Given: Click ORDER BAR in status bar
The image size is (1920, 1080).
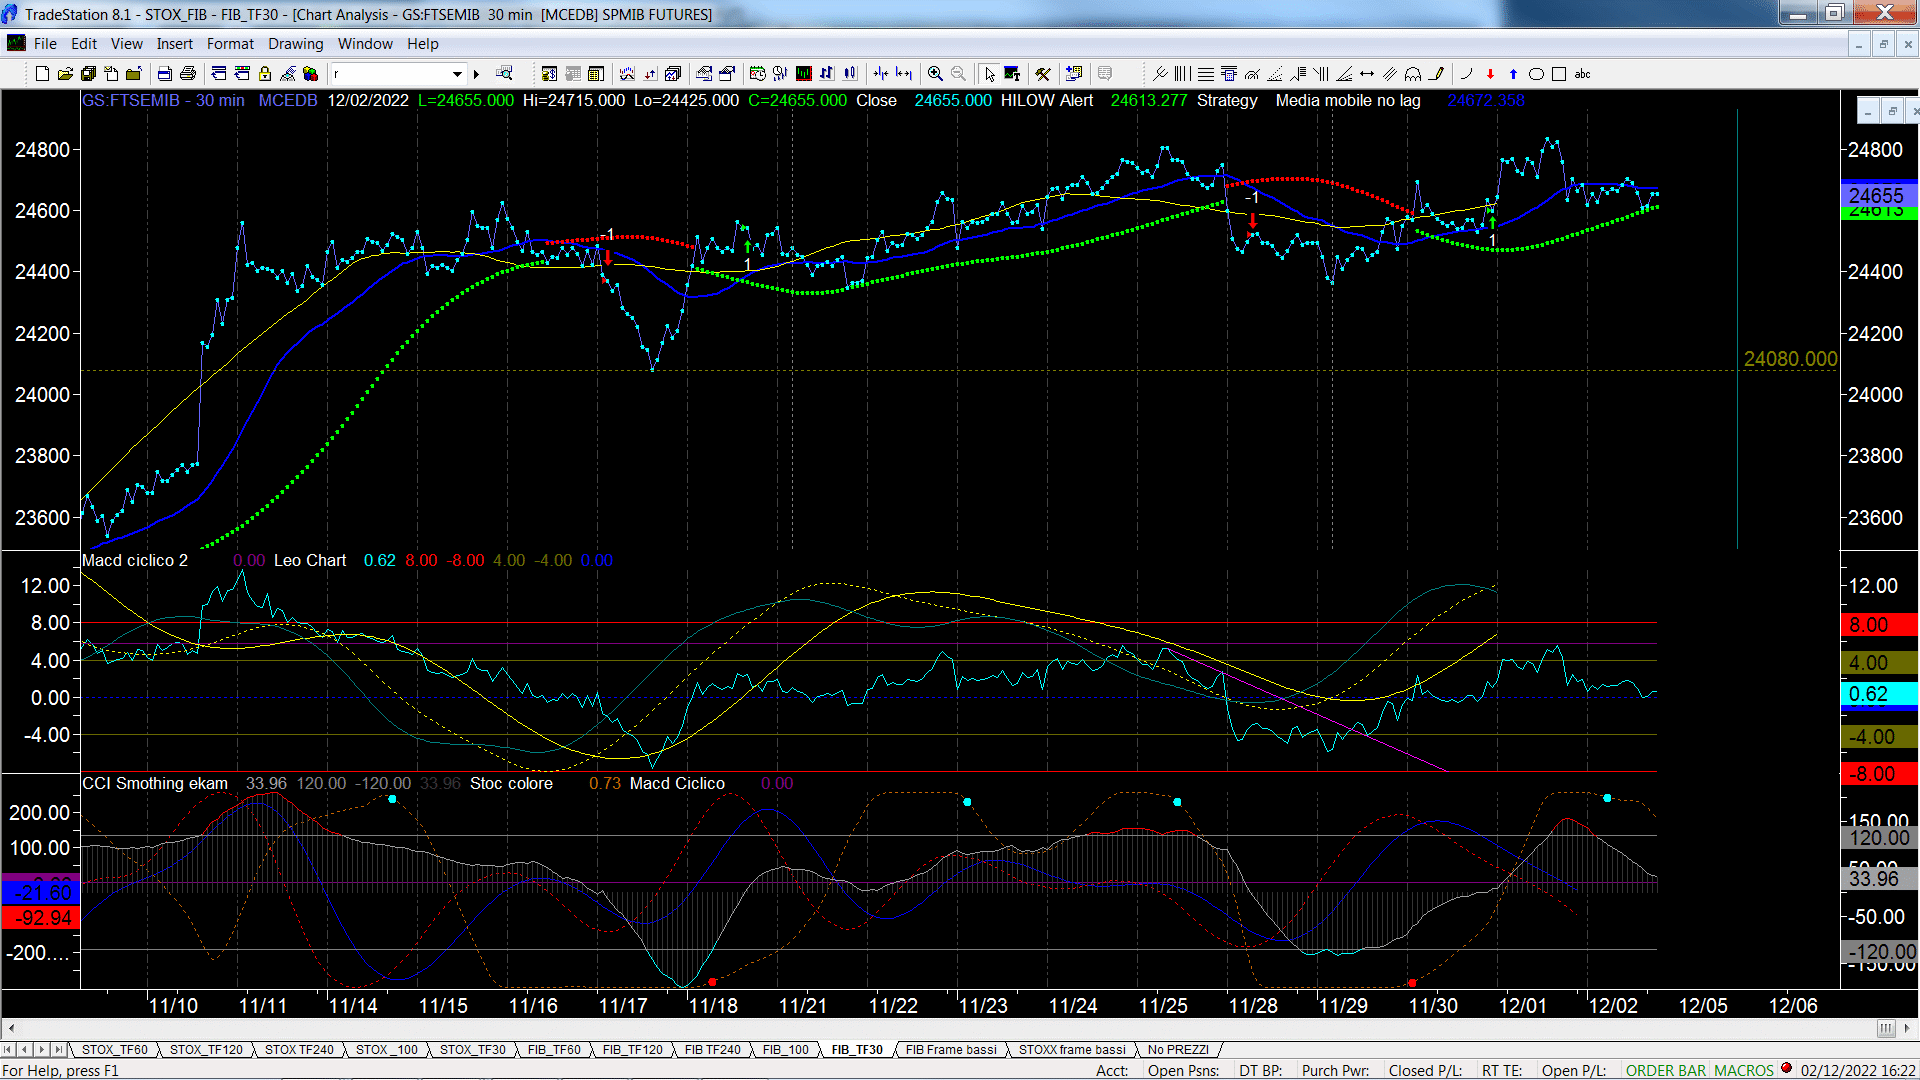Looking at the screenshot, I should click(1666, 1071).
